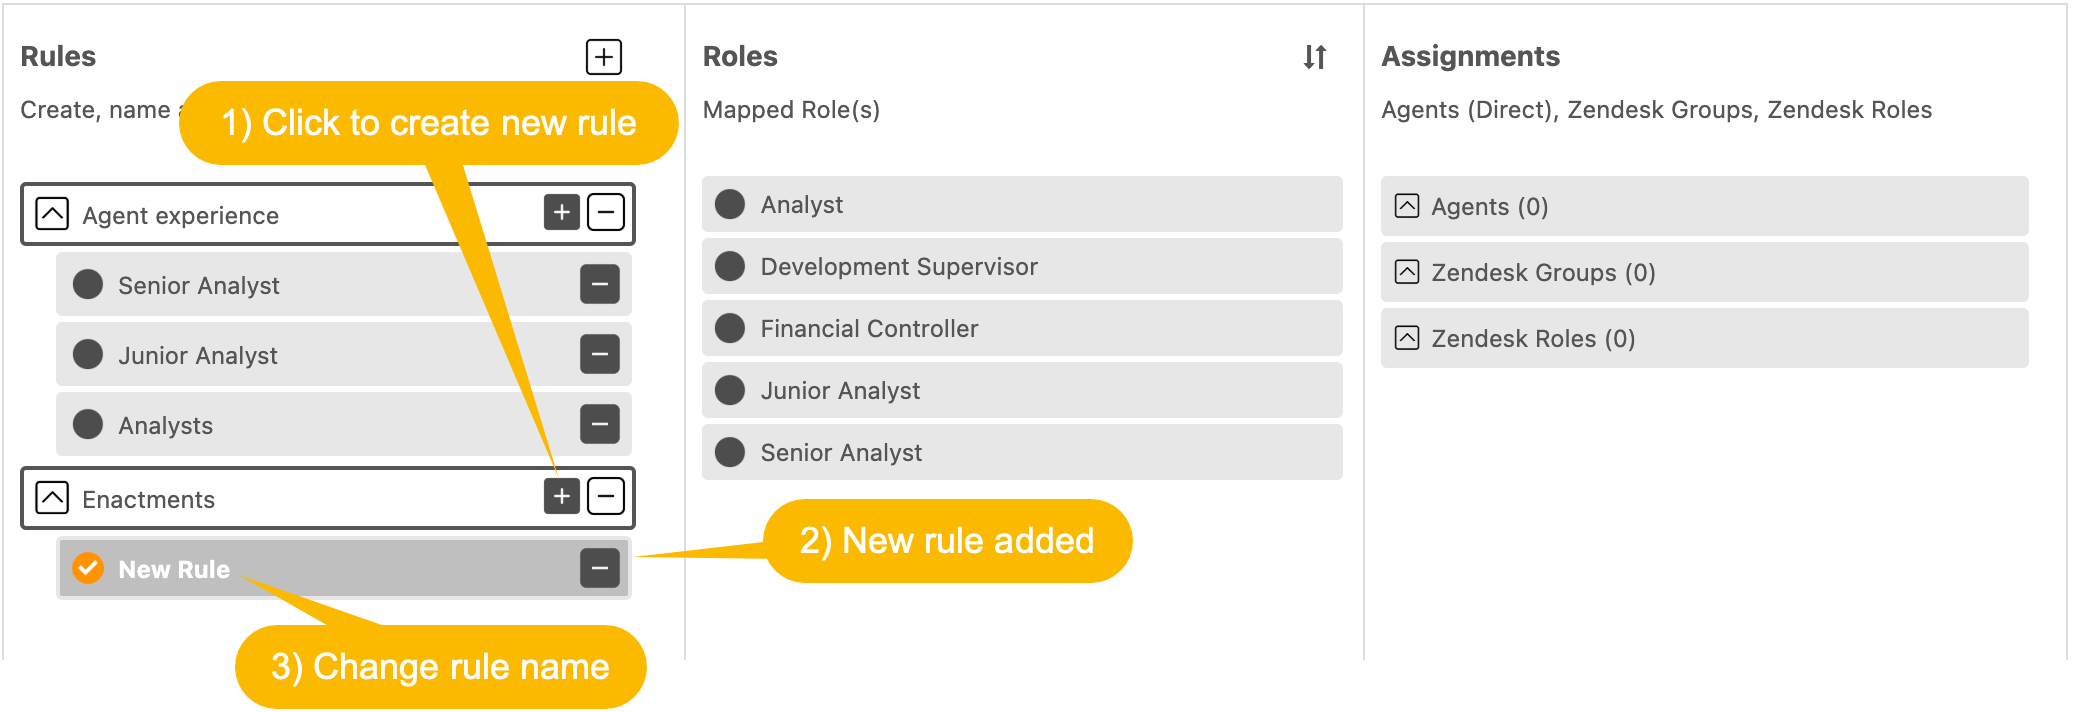Click the New Rule name text

point(174,569)
